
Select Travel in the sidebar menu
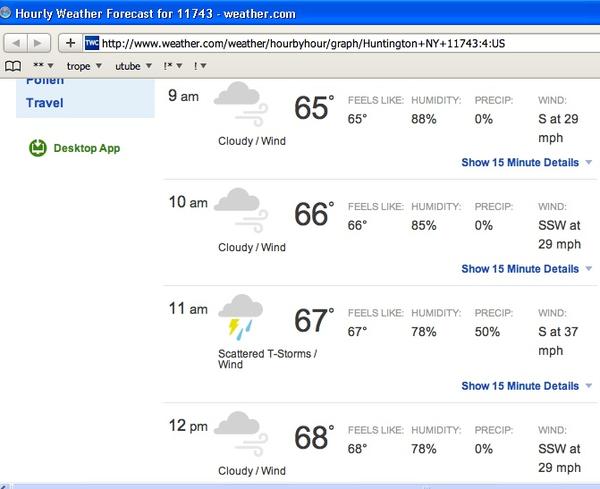click(x=44, y=103)
